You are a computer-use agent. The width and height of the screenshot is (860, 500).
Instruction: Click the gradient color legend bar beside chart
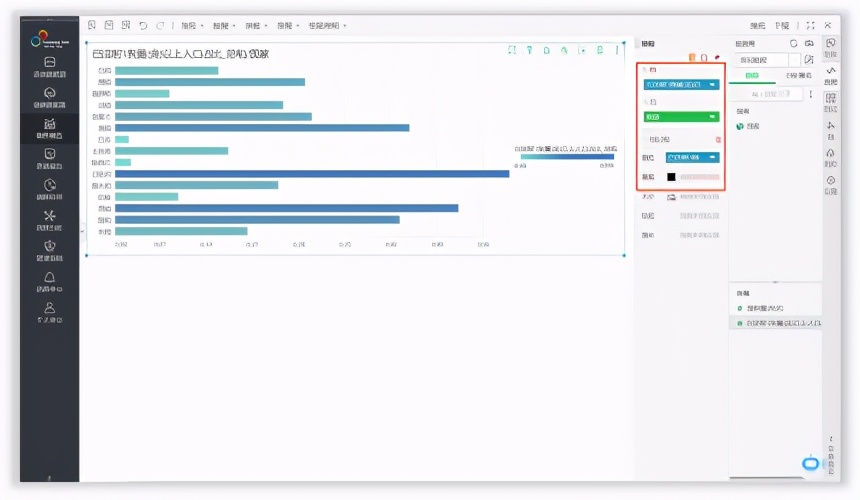(567, 157)
